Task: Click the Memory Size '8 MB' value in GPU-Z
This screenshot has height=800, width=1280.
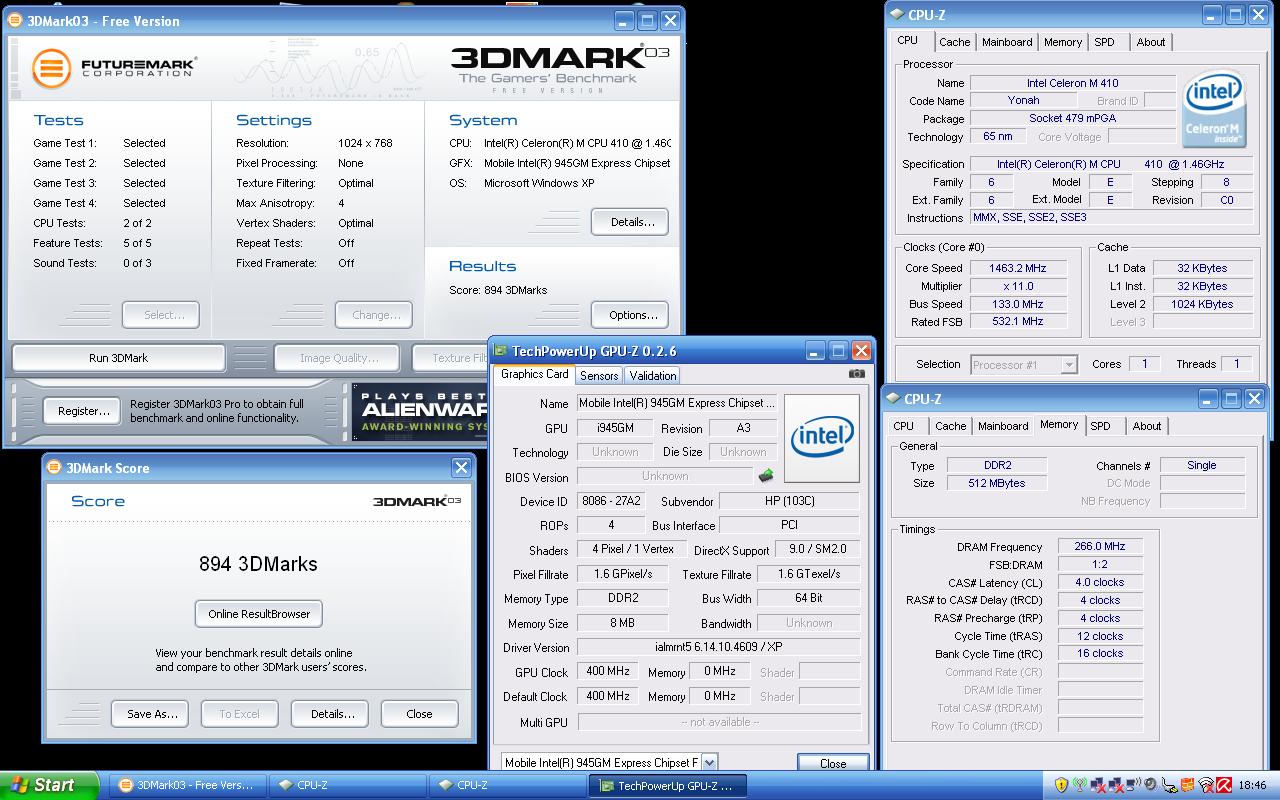Action: coord(622,622)
